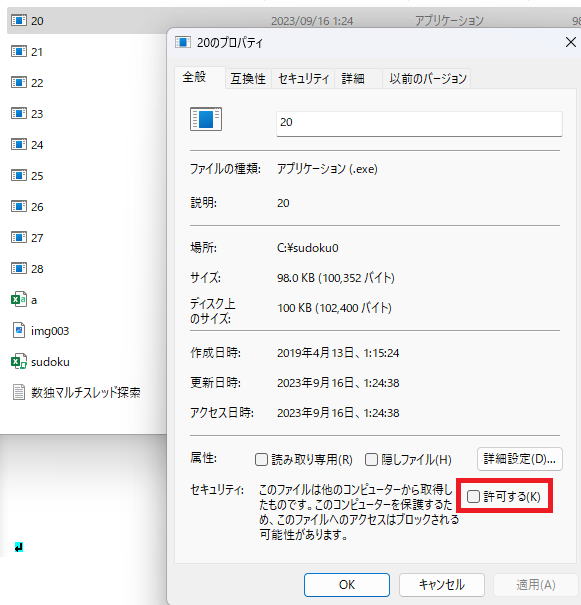Image resolution: width=581 pixels, height=605 pixels.
Task: Click the 詳細設定(D)... button
Action: coord(520,459)
